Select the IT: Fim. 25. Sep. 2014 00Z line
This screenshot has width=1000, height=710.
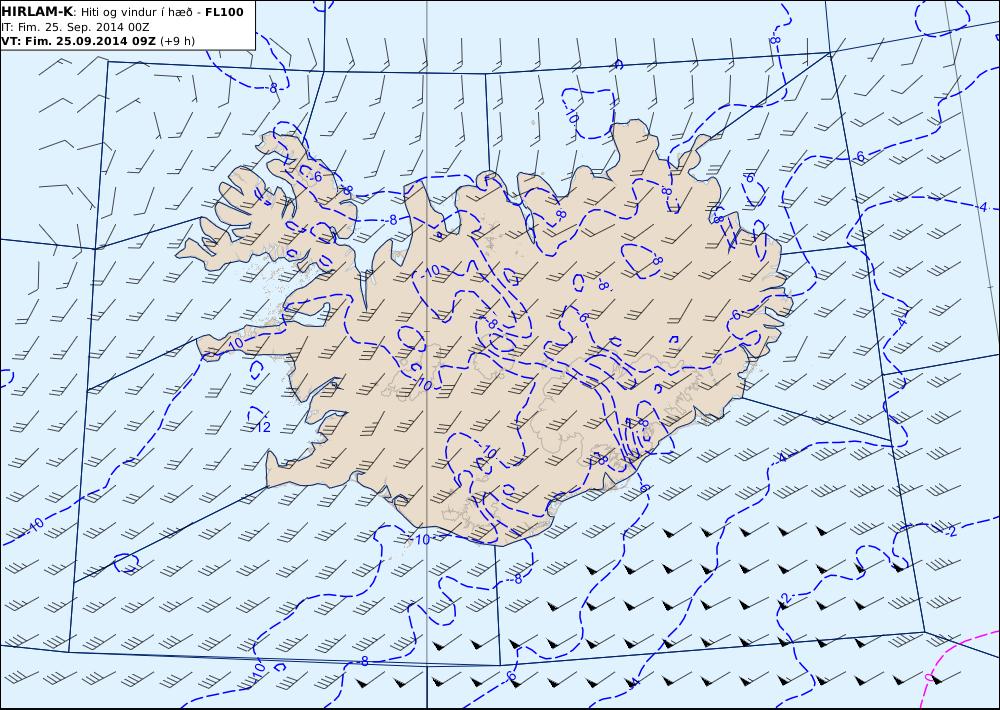75,27
